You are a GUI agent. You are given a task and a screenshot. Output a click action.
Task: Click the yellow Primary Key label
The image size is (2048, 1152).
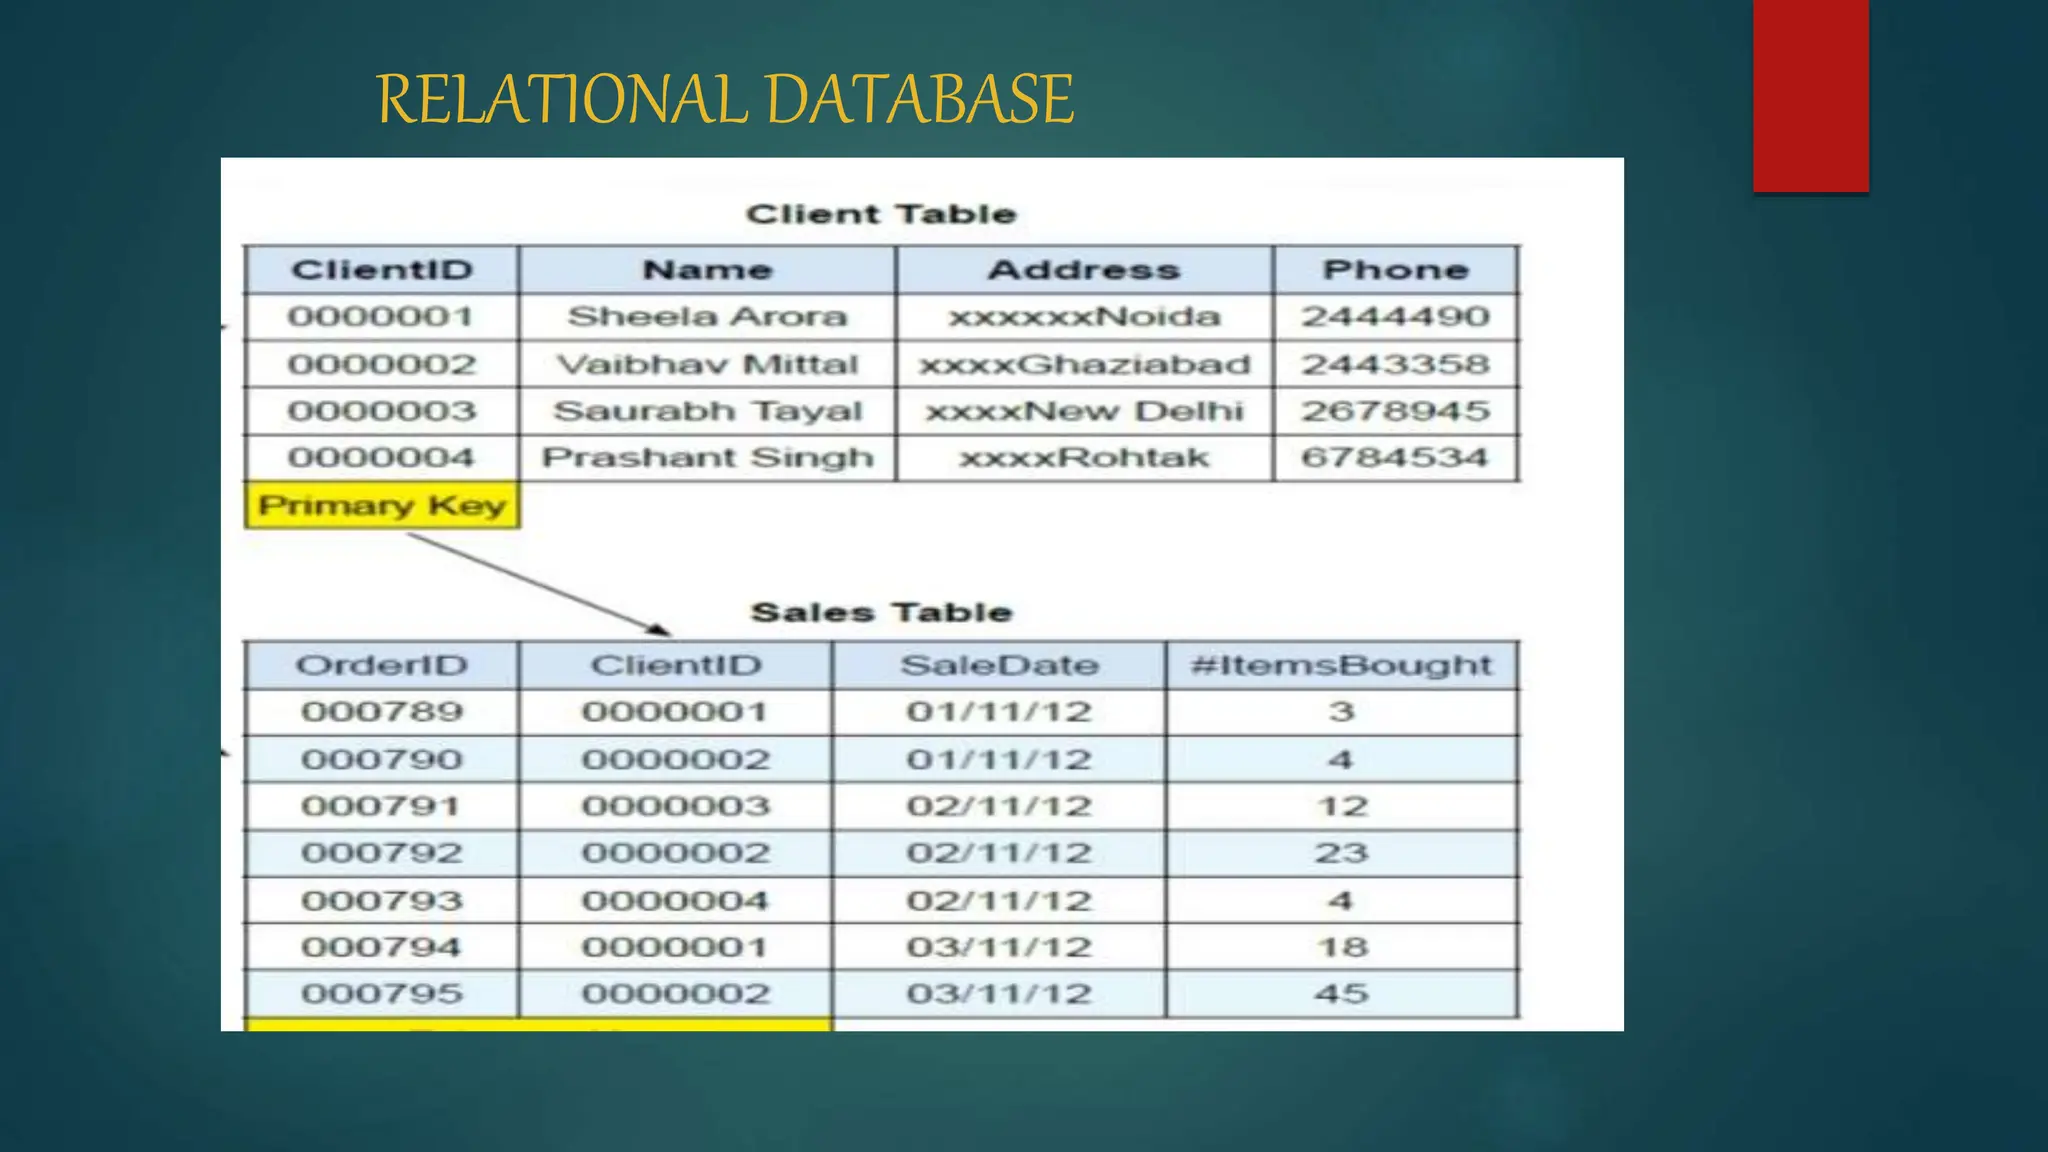tap(382, 505)
